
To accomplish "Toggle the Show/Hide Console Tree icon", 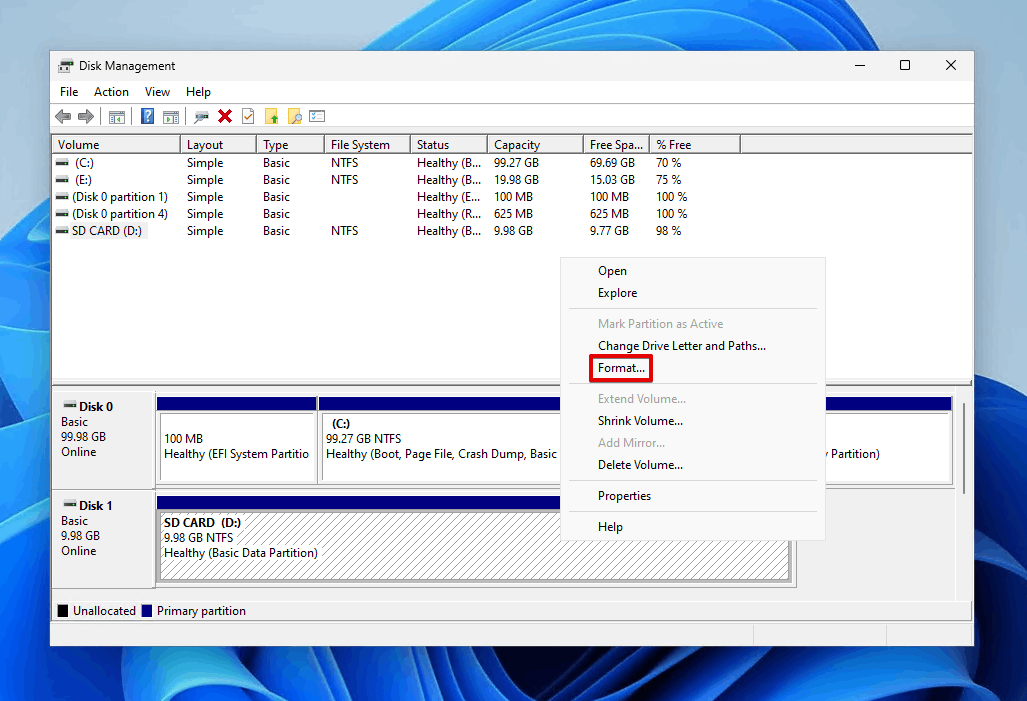I will pyautogui.click(x=117, y=116).
